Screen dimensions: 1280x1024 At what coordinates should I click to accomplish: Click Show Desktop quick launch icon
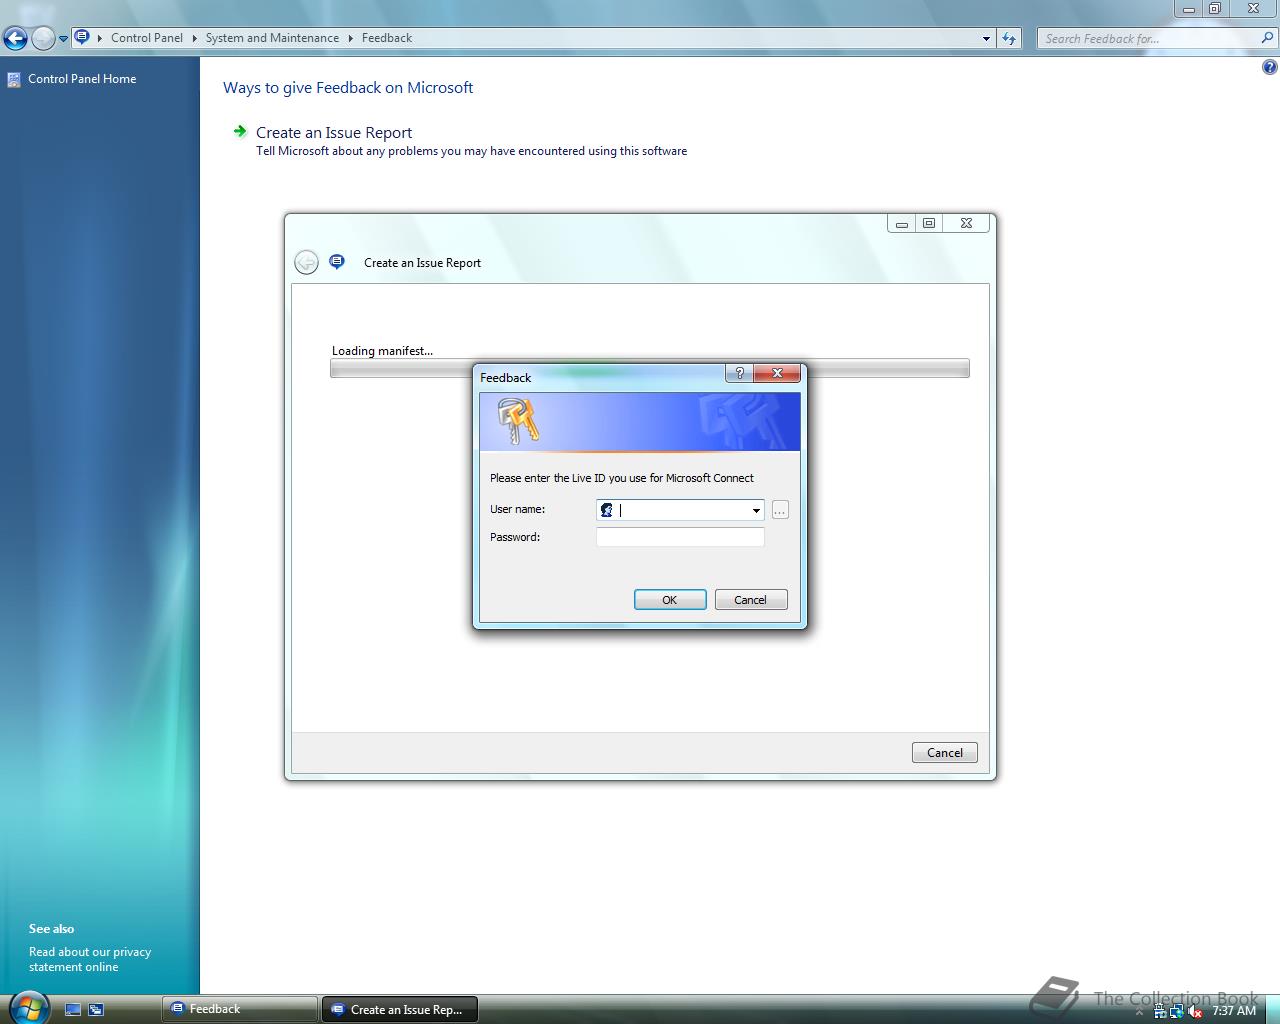(x=73, y=1010)
